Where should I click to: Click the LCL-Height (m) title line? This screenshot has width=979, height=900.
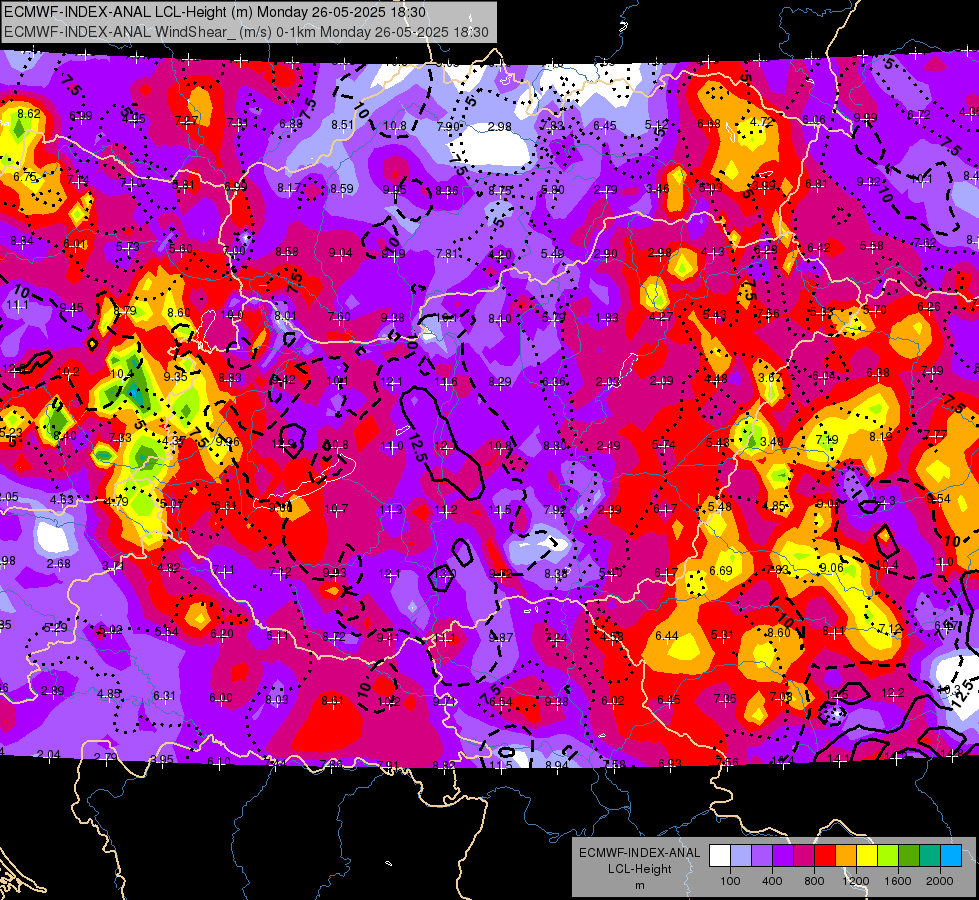click(215, 12)
